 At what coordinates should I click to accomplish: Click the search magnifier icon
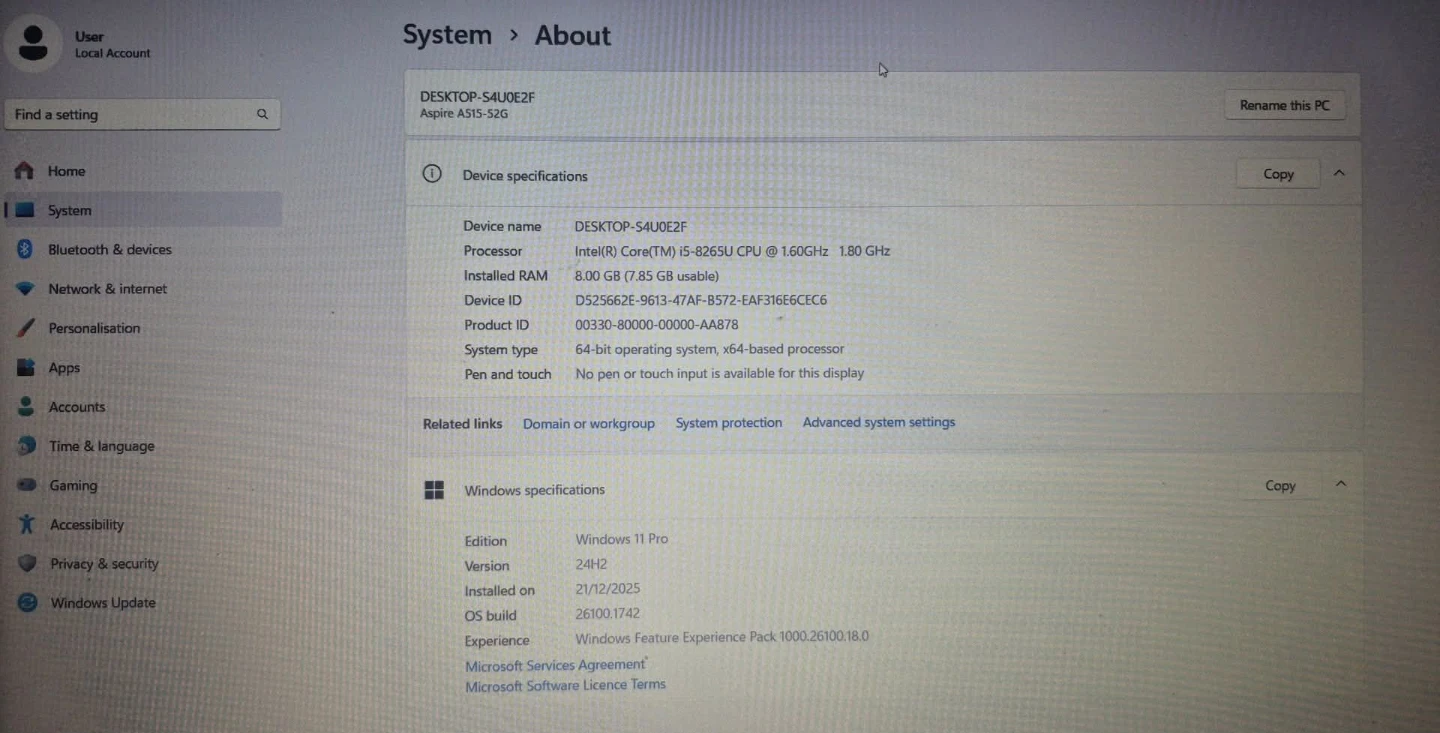pyautogui.click(x=262, y=114)
